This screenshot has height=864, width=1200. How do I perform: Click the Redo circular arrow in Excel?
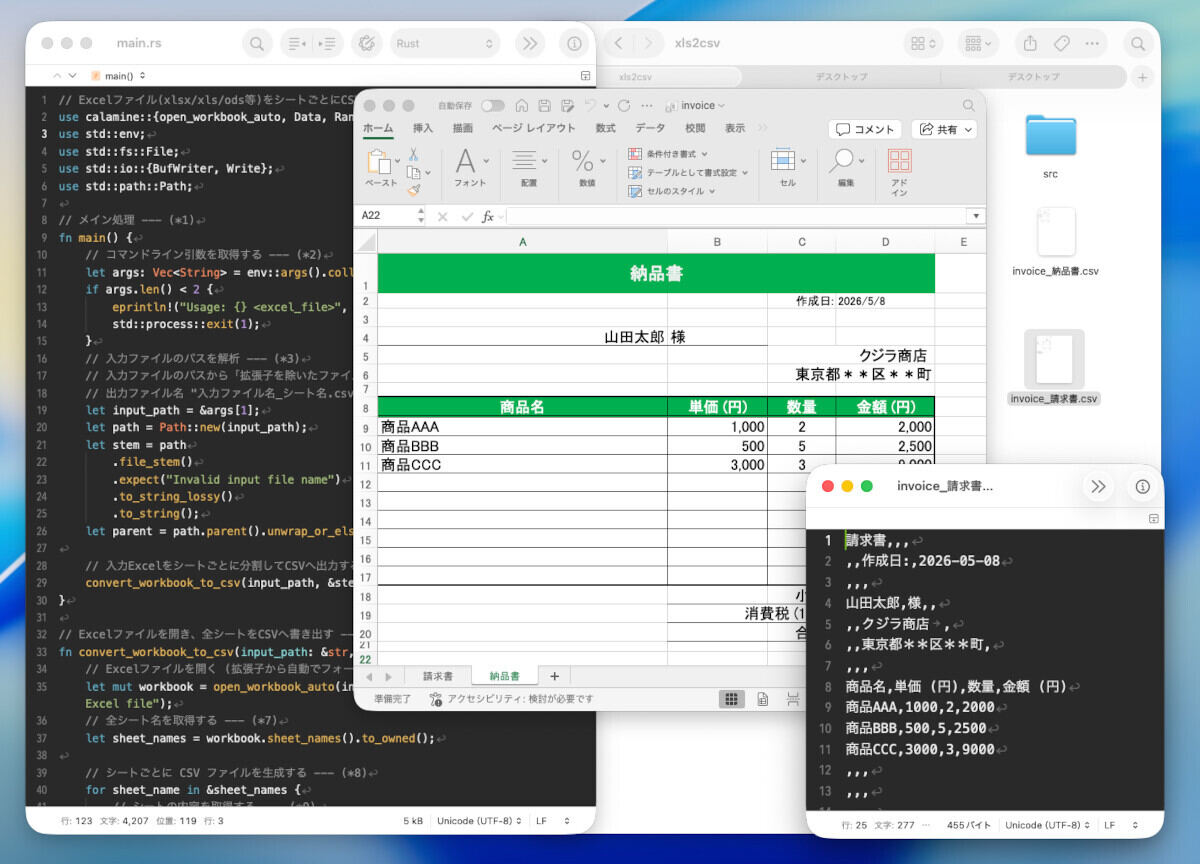coord(624,106)
